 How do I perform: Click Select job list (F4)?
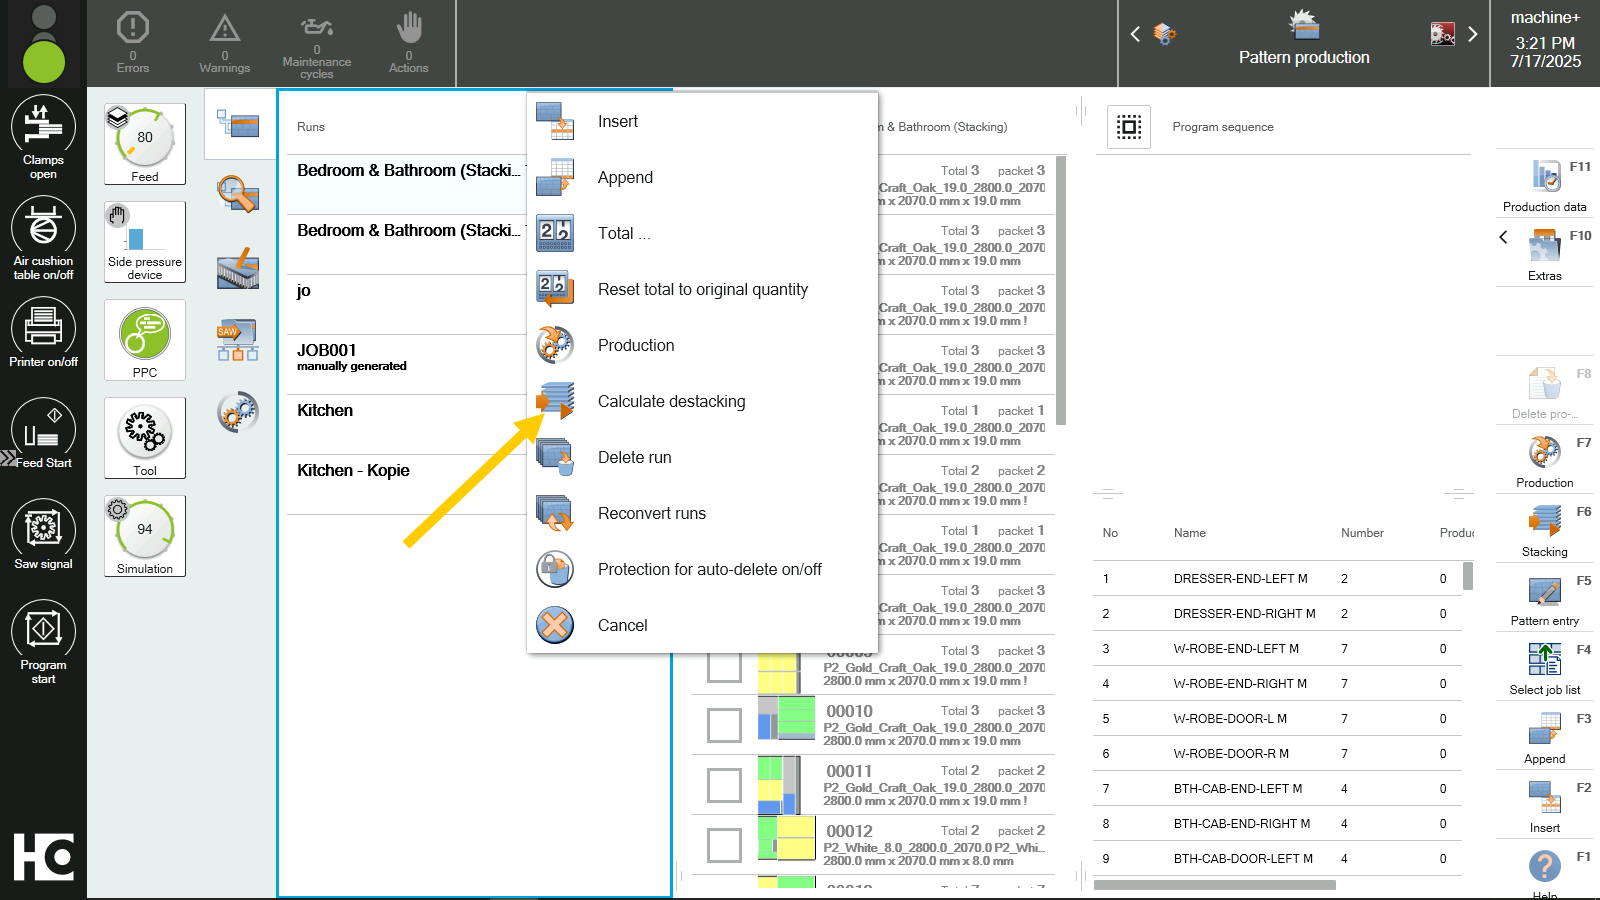[x=1545, y=666]
